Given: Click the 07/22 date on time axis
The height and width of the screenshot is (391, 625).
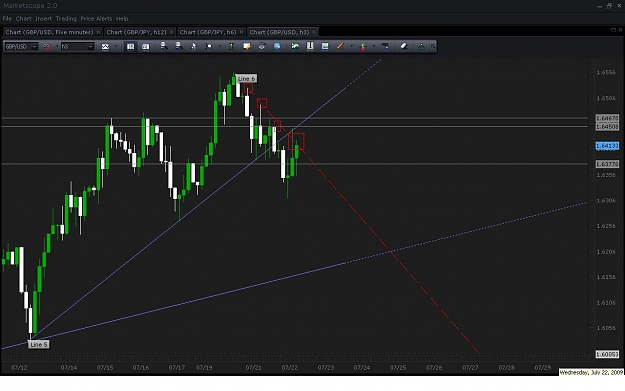Looking at the screenshot, I should tap(289, 367).
